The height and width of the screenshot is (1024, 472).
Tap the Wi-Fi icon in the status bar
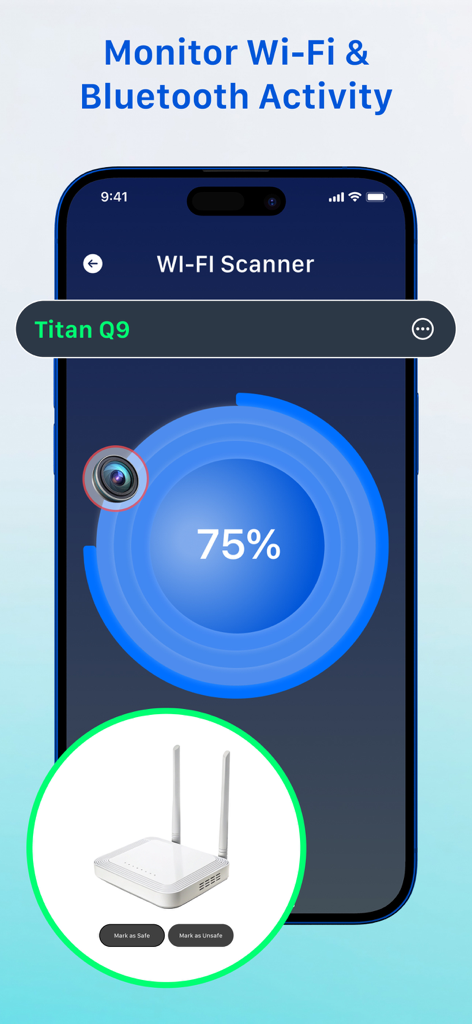click(354, 197)
